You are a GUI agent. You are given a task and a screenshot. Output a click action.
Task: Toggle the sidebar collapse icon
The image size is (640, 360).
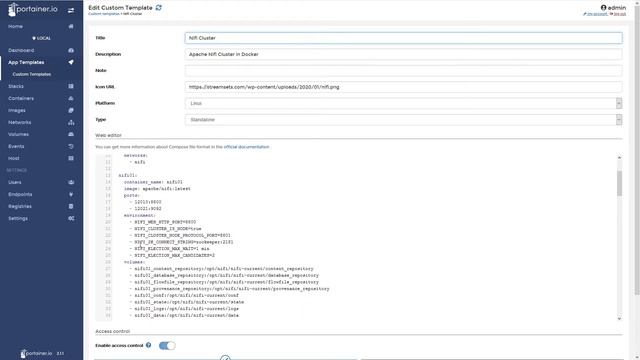point(71,10)
